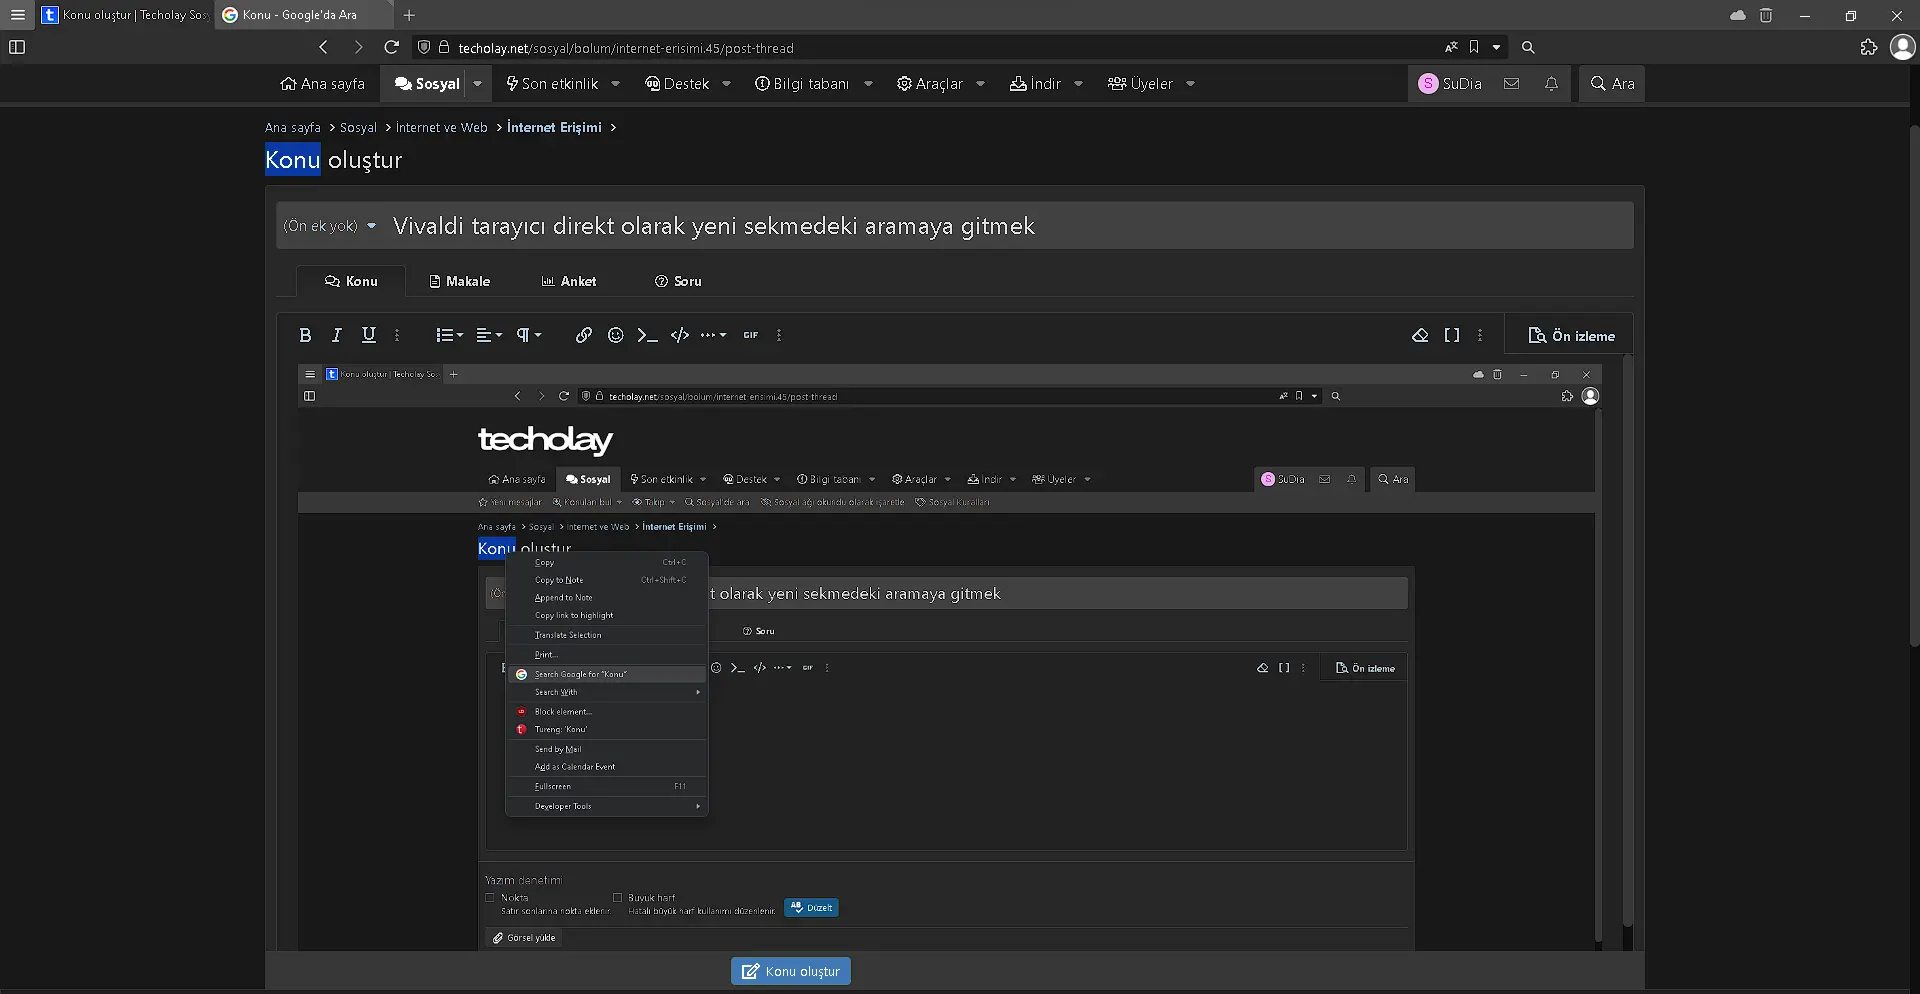Select the Soru thread type tab
The image size is (1920, 994).
678,281
